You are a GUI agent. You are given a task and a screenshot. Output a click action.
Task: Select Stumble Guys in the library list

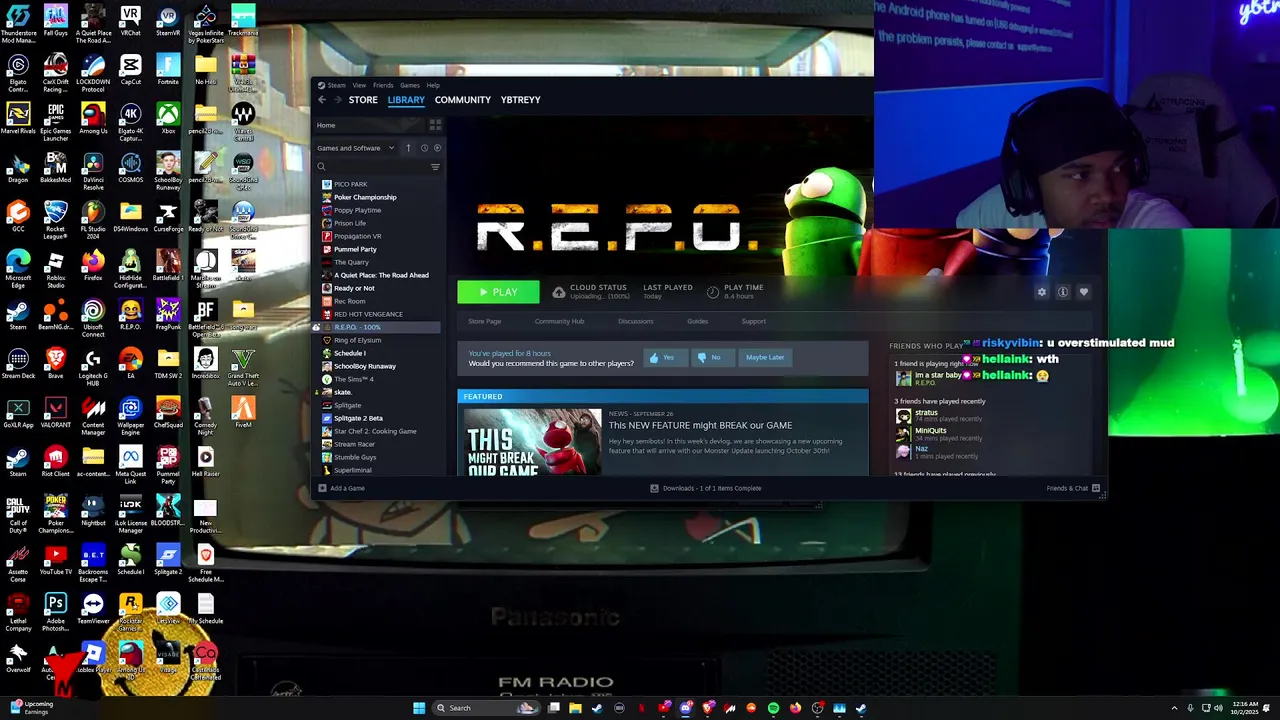(x=355, y=457)
